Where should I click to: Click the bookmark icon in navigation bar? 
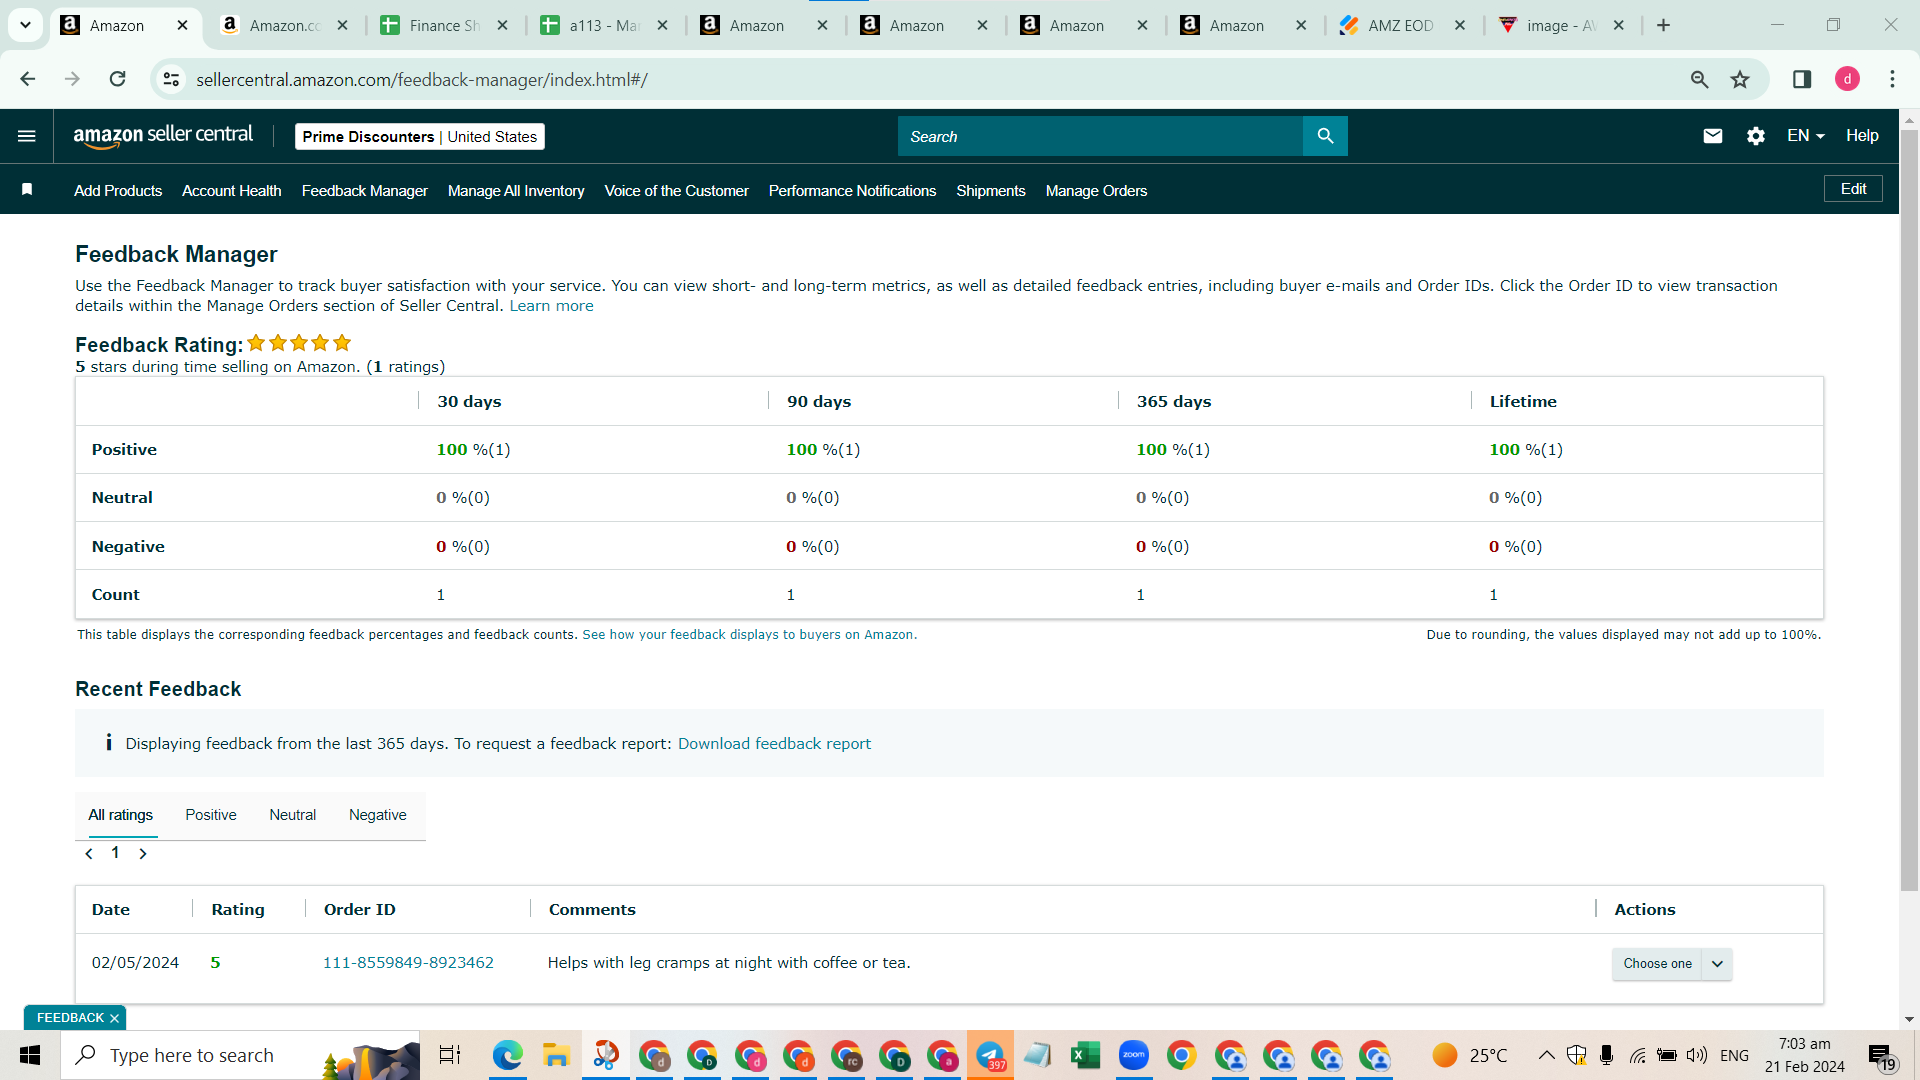coord(27,190)
